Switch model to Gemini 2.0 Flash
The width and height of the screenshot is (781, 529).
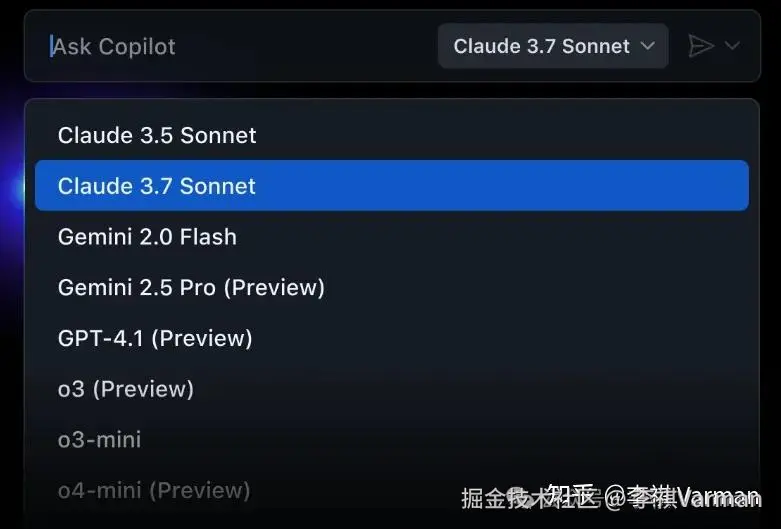click(147, 237)
